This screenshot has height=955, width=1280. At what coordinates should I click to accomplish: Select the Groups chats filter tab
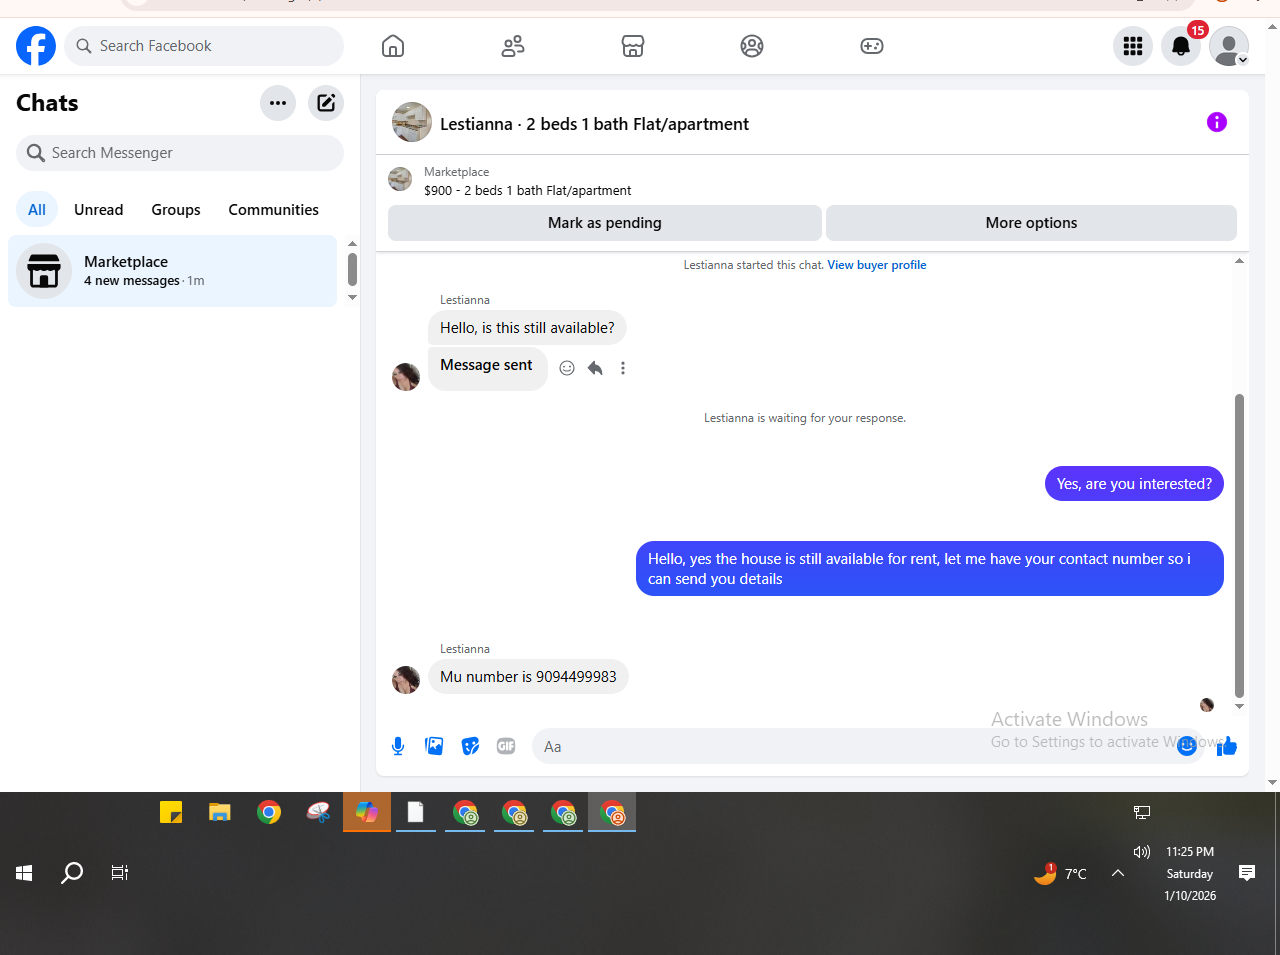[176, 210]
